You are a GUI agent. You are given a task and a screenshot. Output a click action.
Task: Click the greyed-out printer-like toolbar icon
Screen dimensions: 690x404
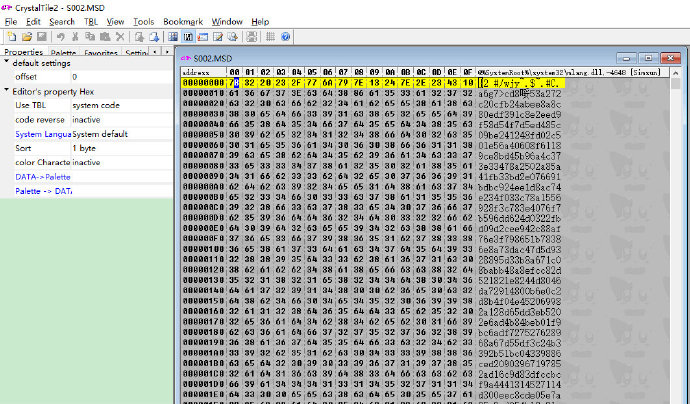251,37
